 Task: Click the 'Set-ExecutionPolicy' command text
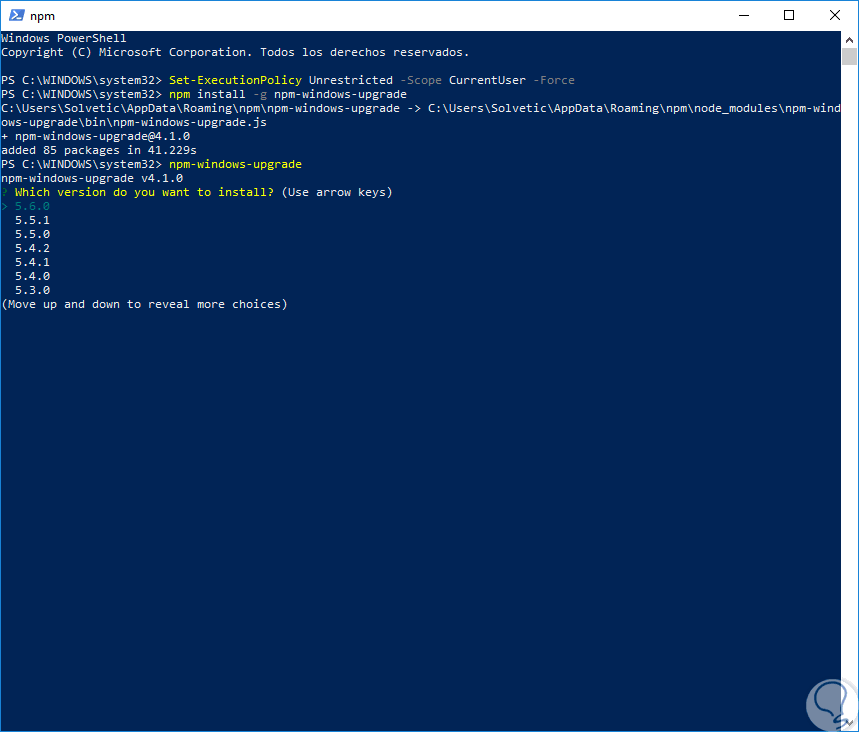[x=235, y=80]
